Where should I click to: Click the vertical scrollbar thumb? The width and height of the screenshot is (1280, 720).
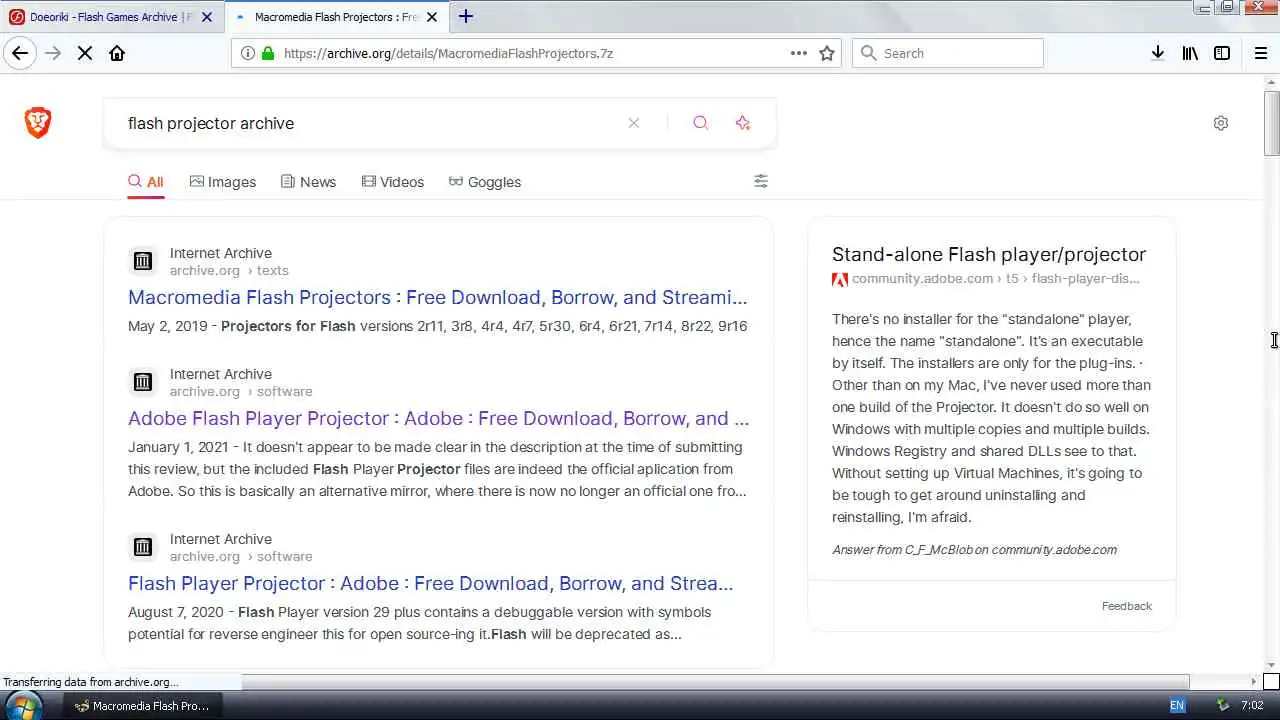[1271, 122]
